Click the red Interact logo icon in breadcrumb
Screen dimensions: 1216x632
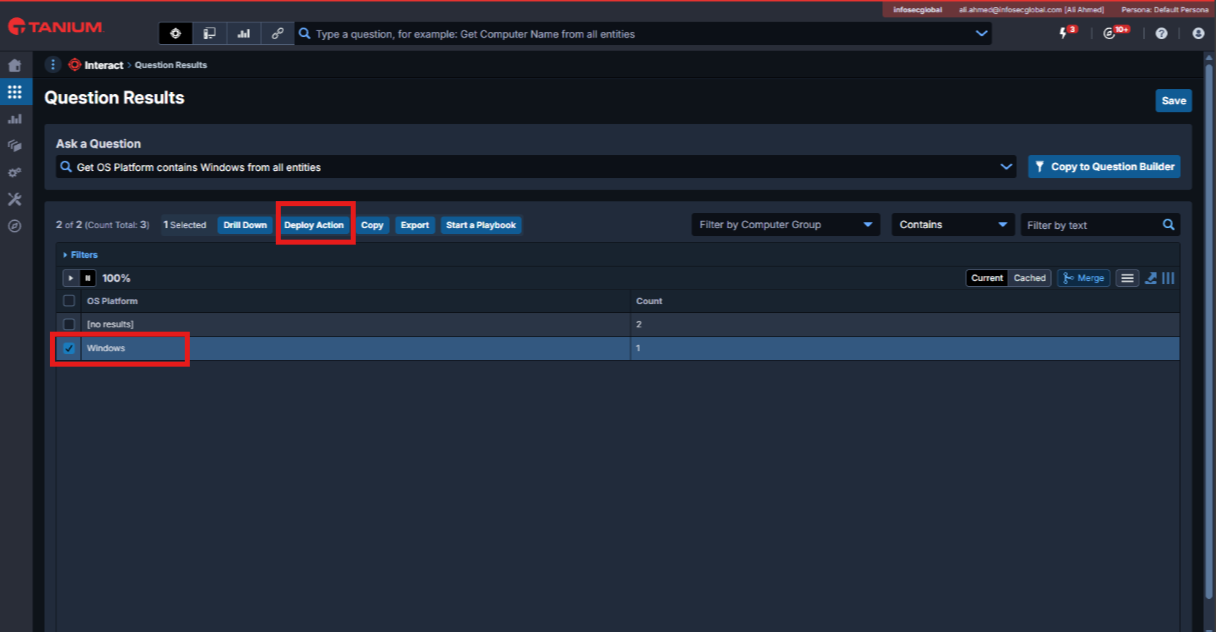click(x=75, y=65)
